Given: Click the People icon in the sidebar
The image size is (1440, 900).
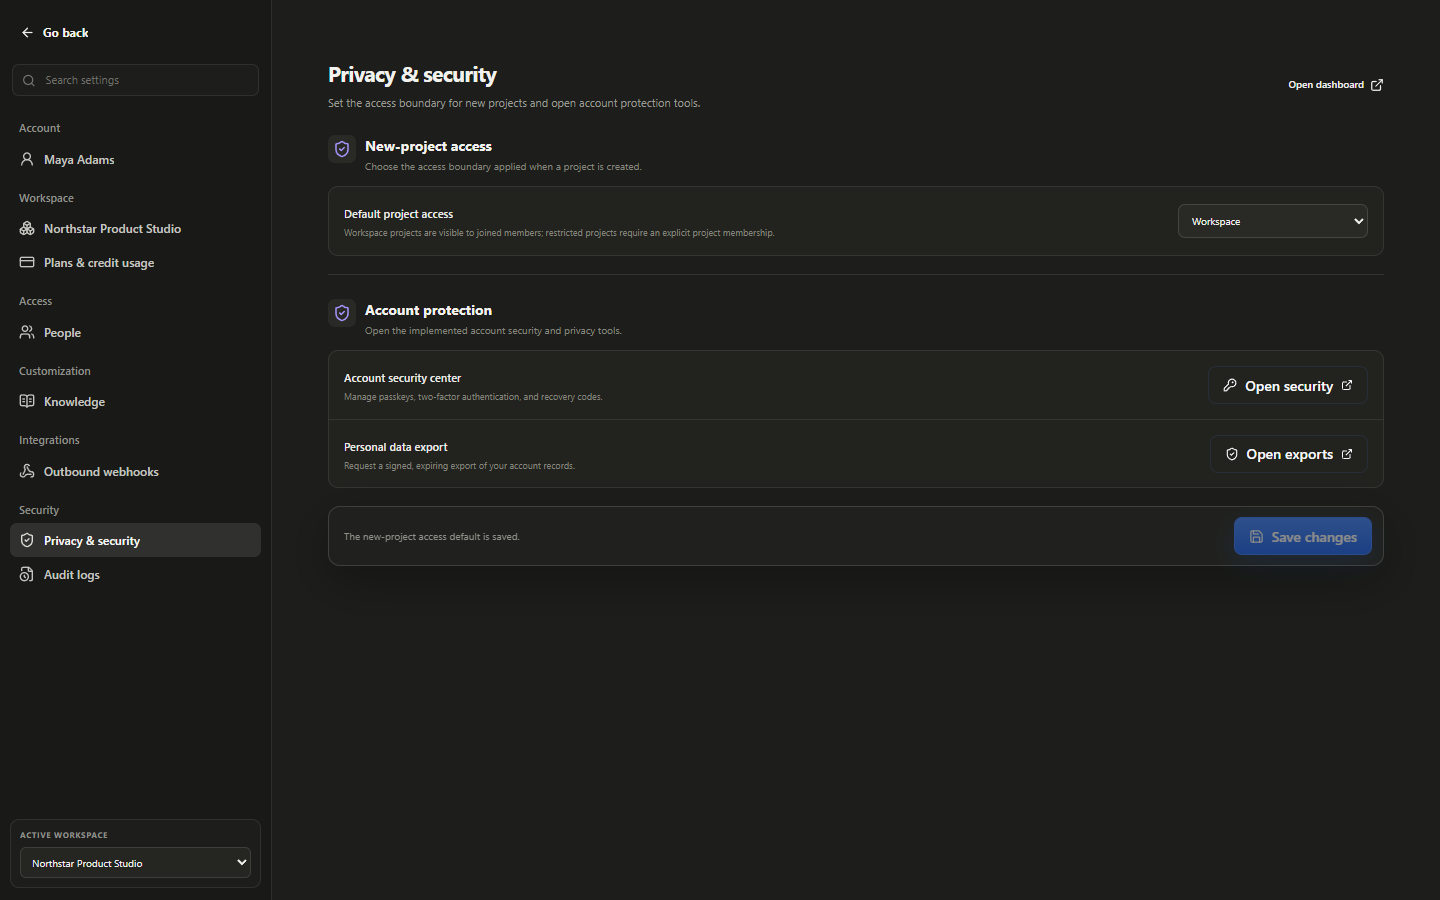Looking at the screenshot, I should (x=27, y=332).
